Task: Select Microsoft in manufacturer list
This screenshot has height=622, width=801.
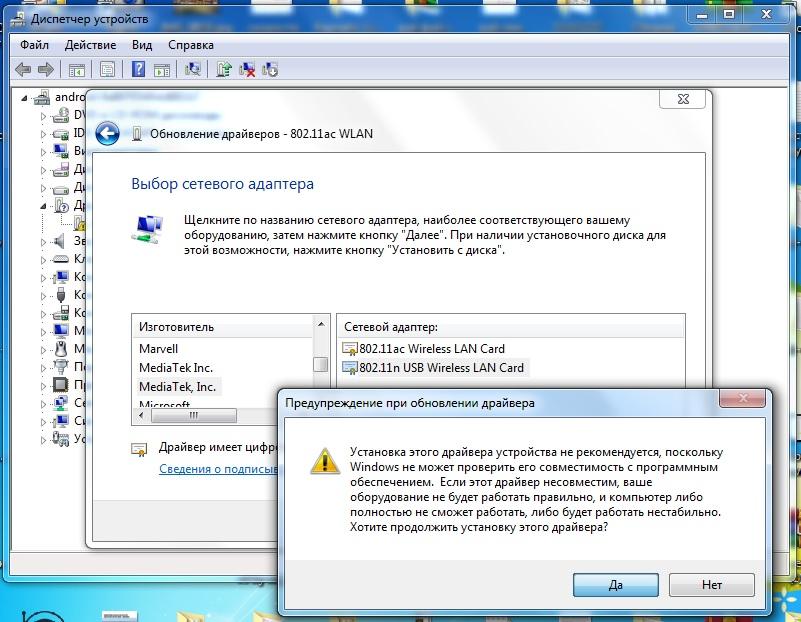Action: (164, 403)
